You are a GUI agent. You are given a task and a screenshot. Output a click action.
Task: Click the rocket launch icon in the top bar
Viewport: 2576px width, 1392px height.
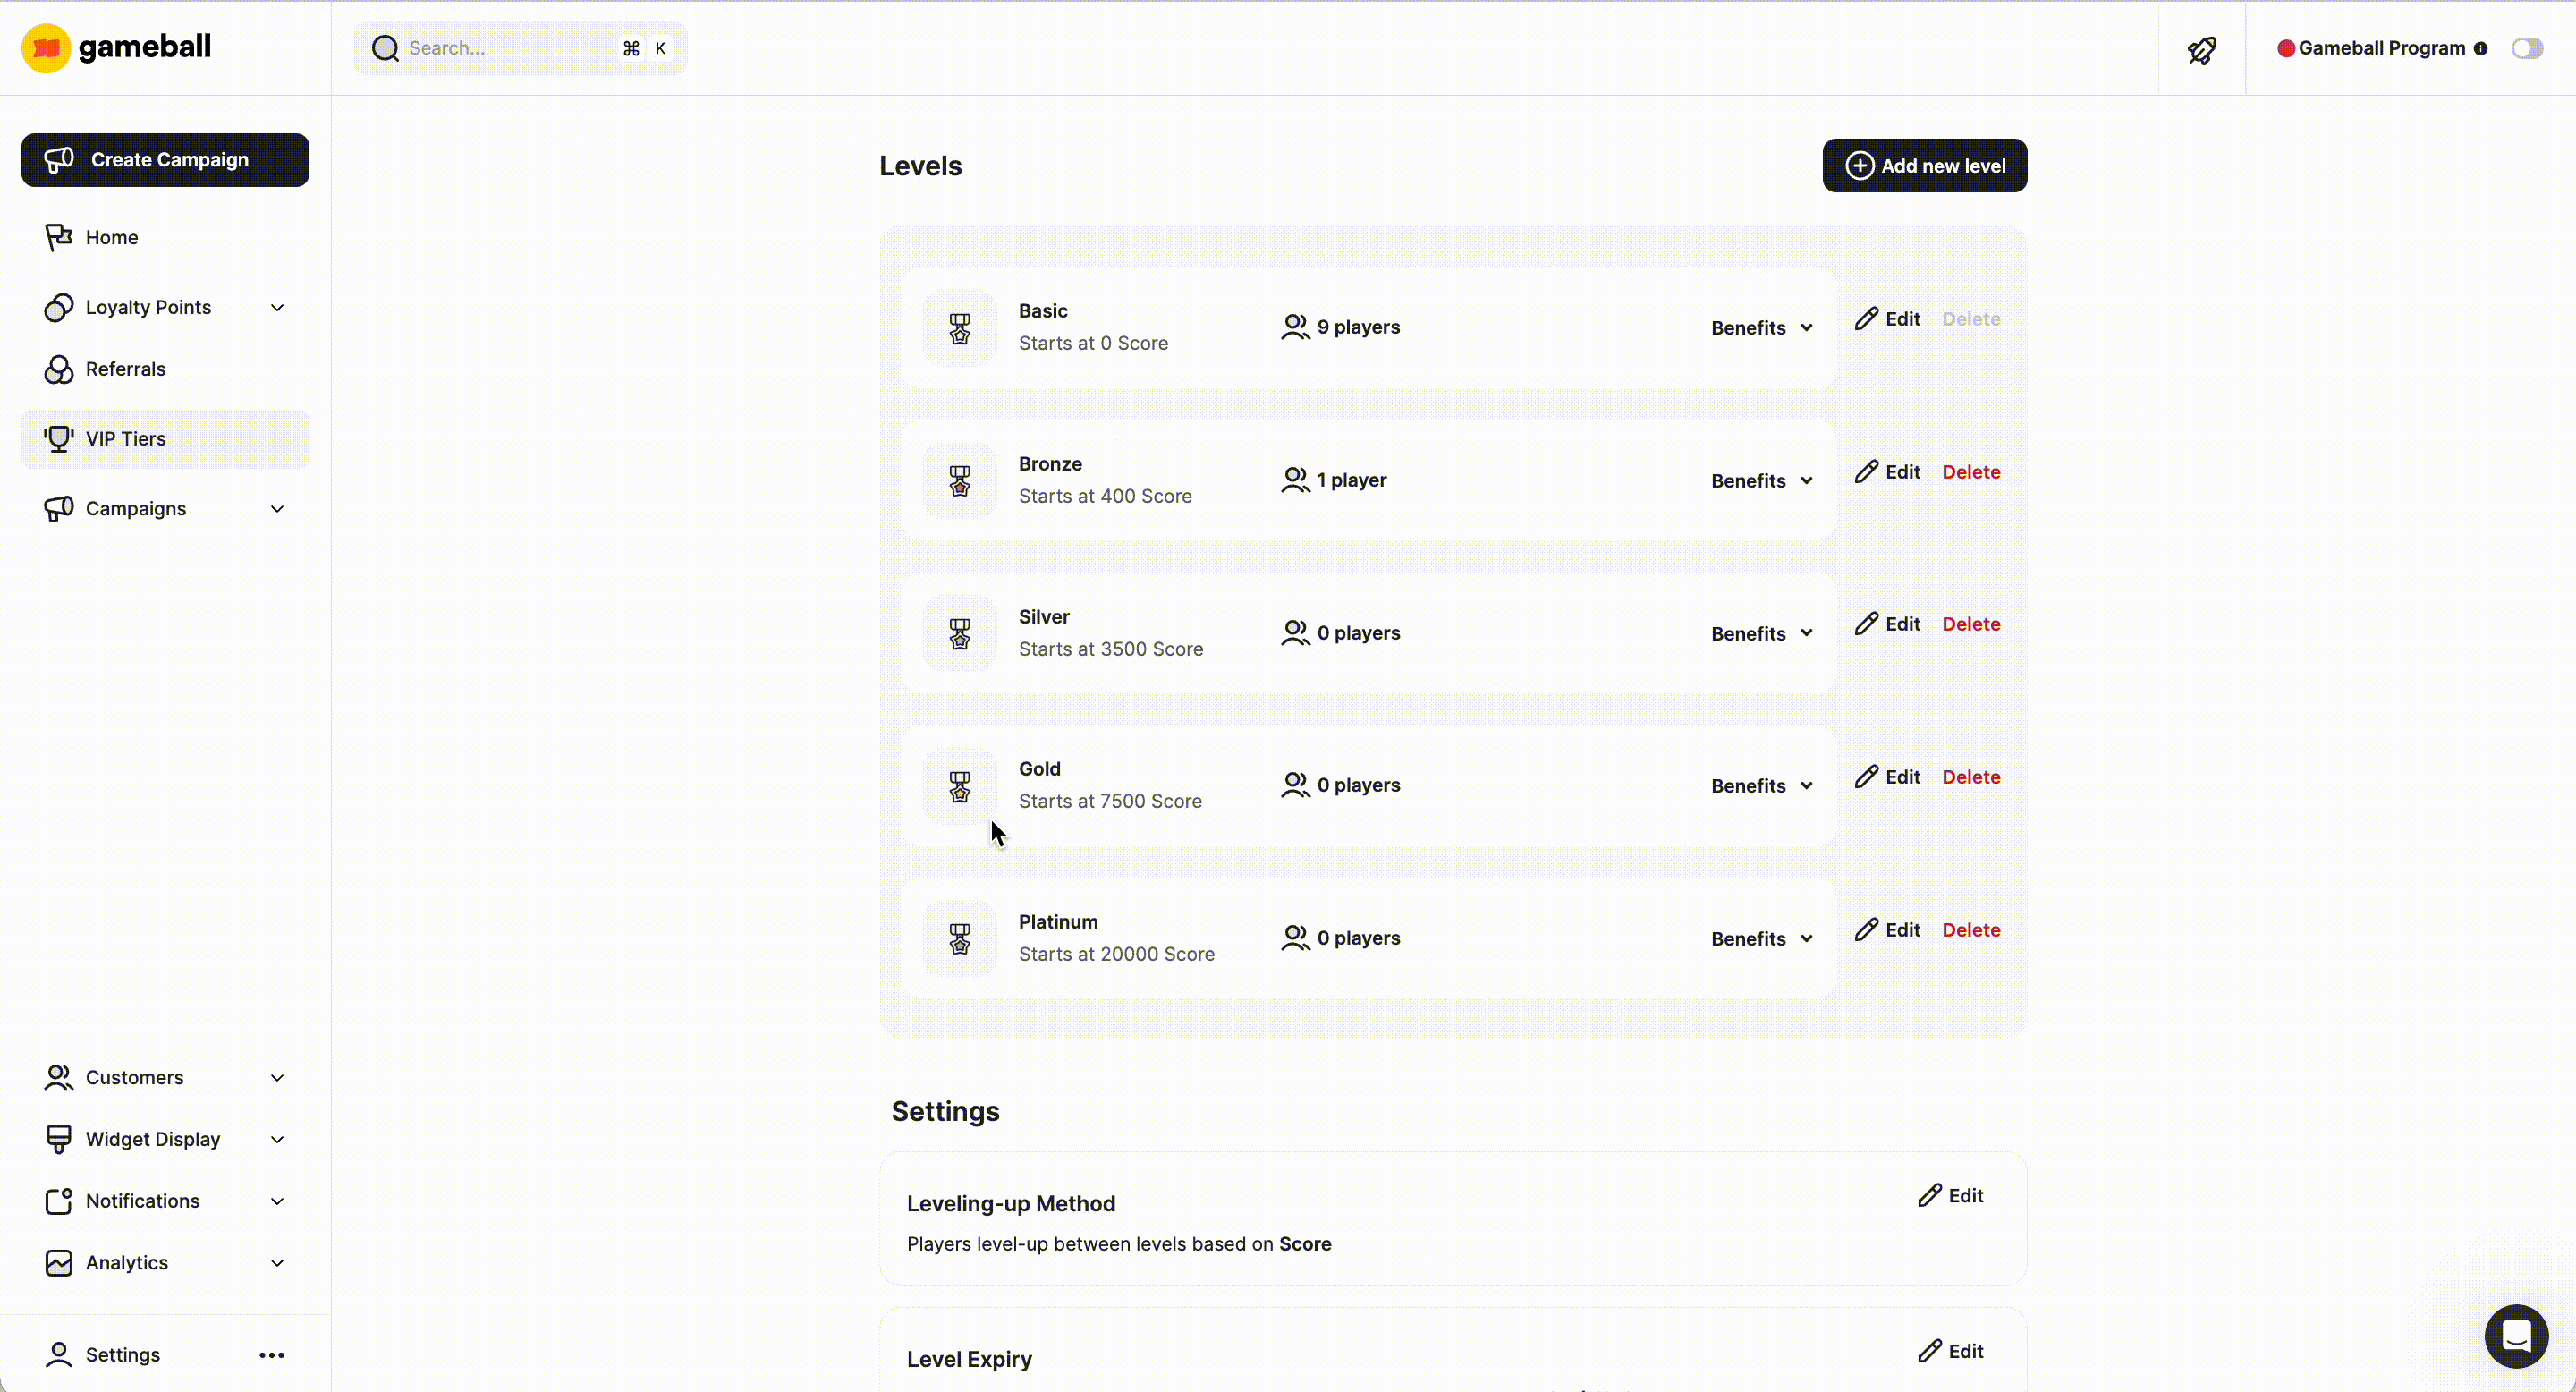coord(2202,49)
